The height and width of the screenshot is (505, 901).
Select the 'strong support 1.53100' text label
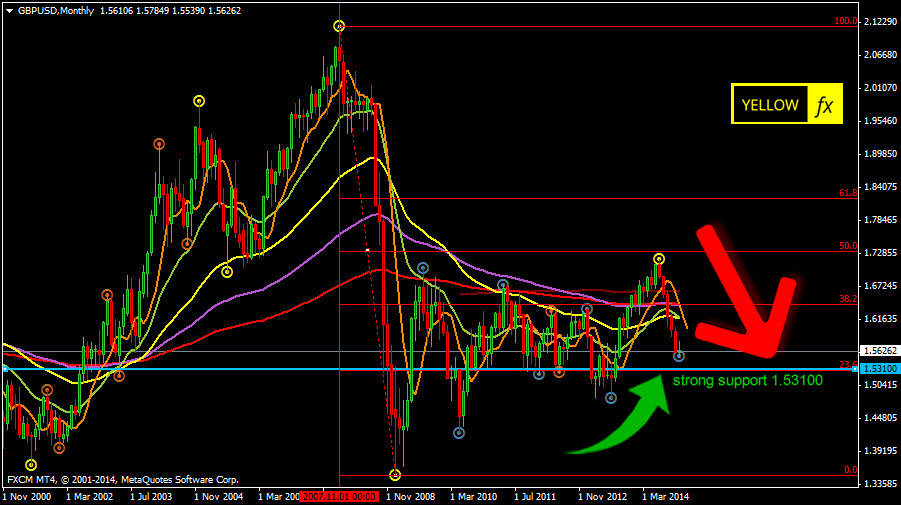(747, 381)
